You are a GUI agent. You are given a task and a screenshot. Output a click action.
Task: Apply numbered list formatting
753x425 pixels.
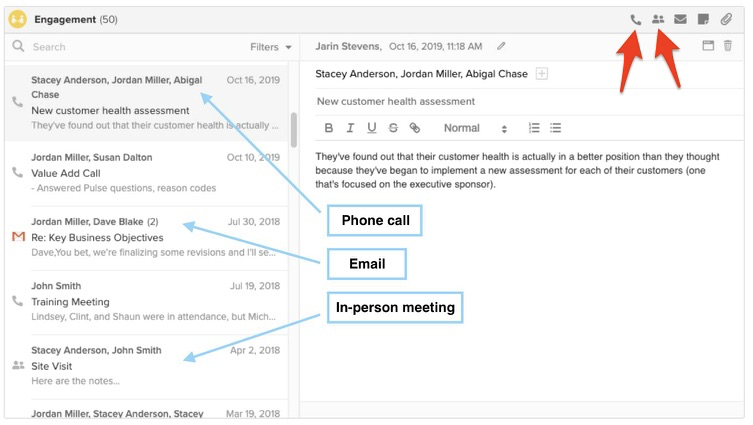[x=534, y=128]
